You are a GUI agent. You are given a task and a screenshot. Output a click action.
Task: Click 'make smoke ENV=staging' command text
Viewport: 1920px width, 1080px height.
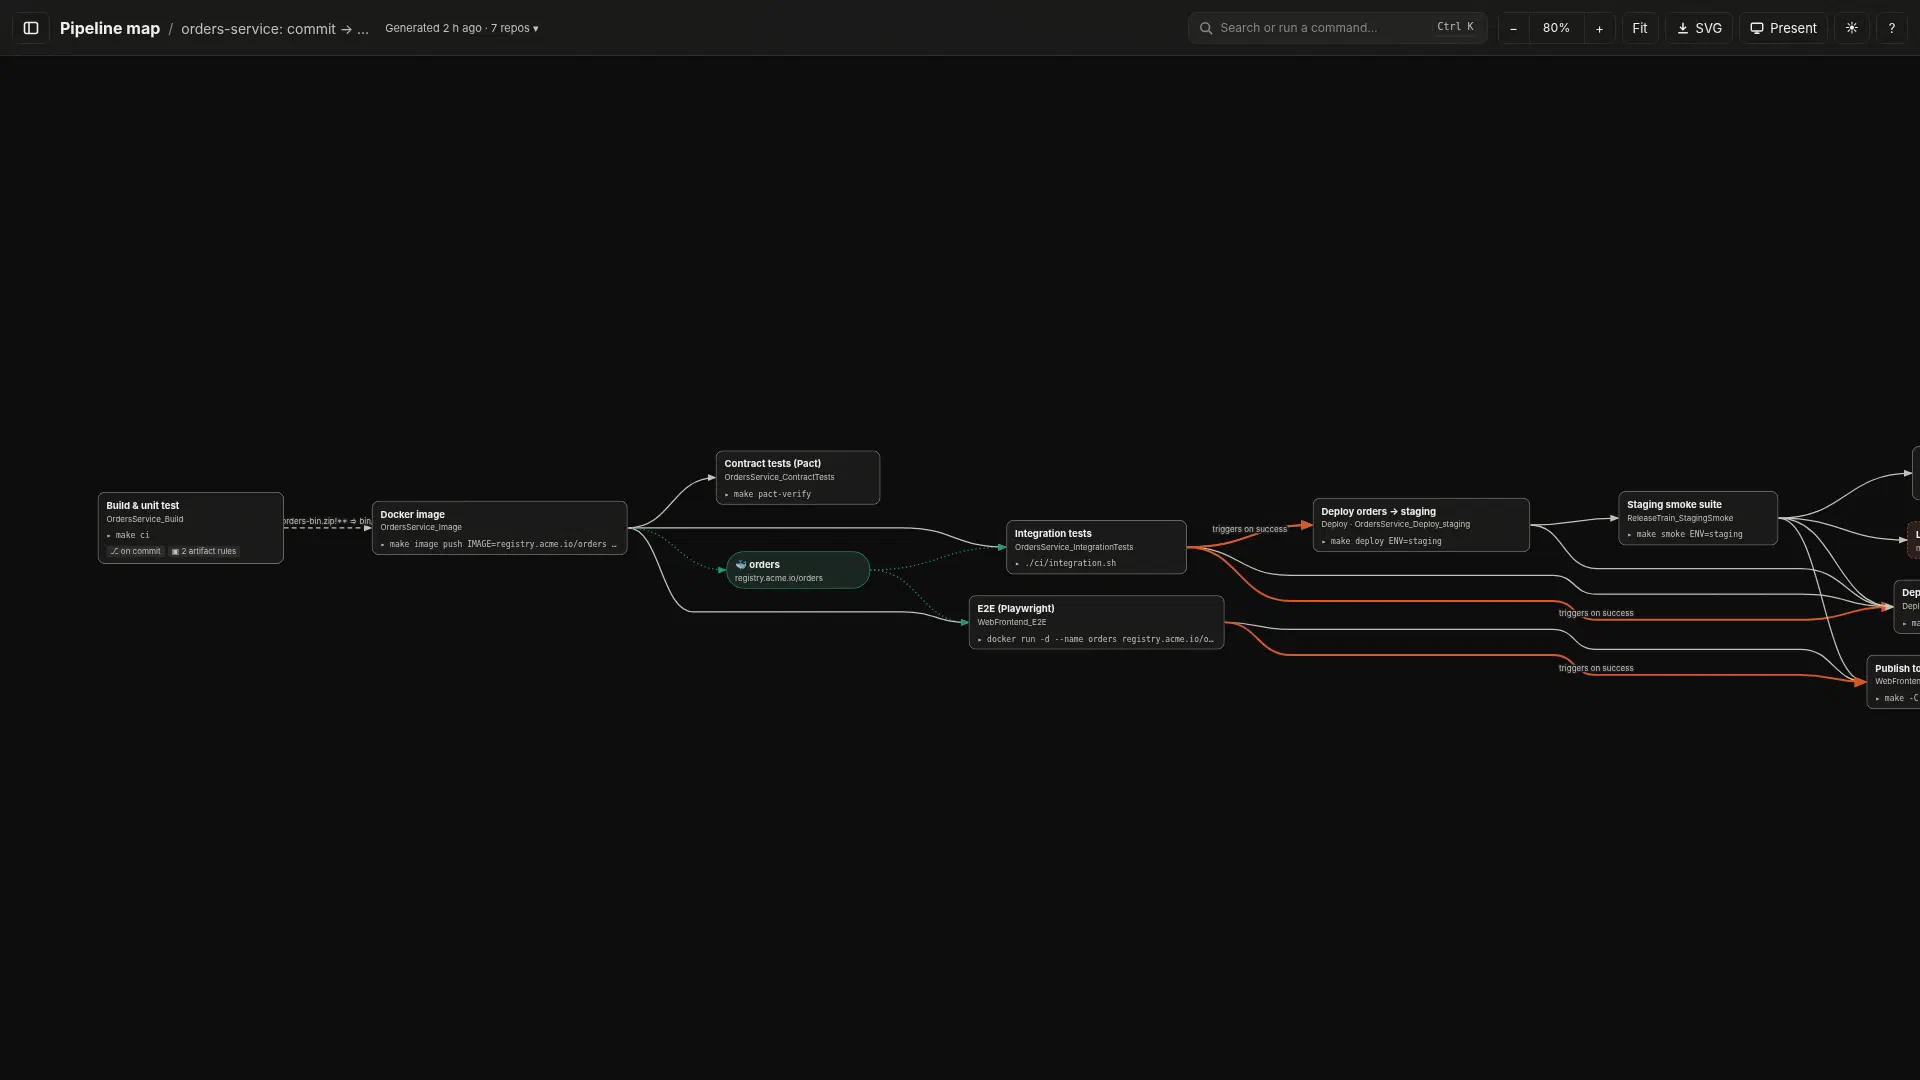pyautogui.click(x=1689, y=534)
